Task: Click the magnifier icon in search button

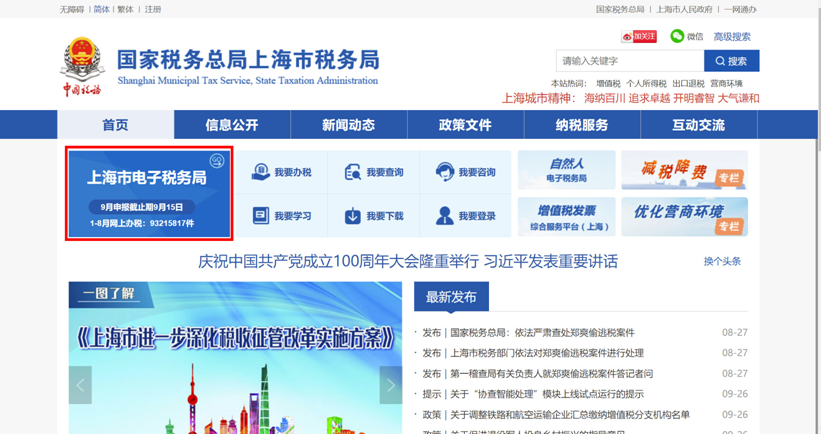Action: [720, 61]
